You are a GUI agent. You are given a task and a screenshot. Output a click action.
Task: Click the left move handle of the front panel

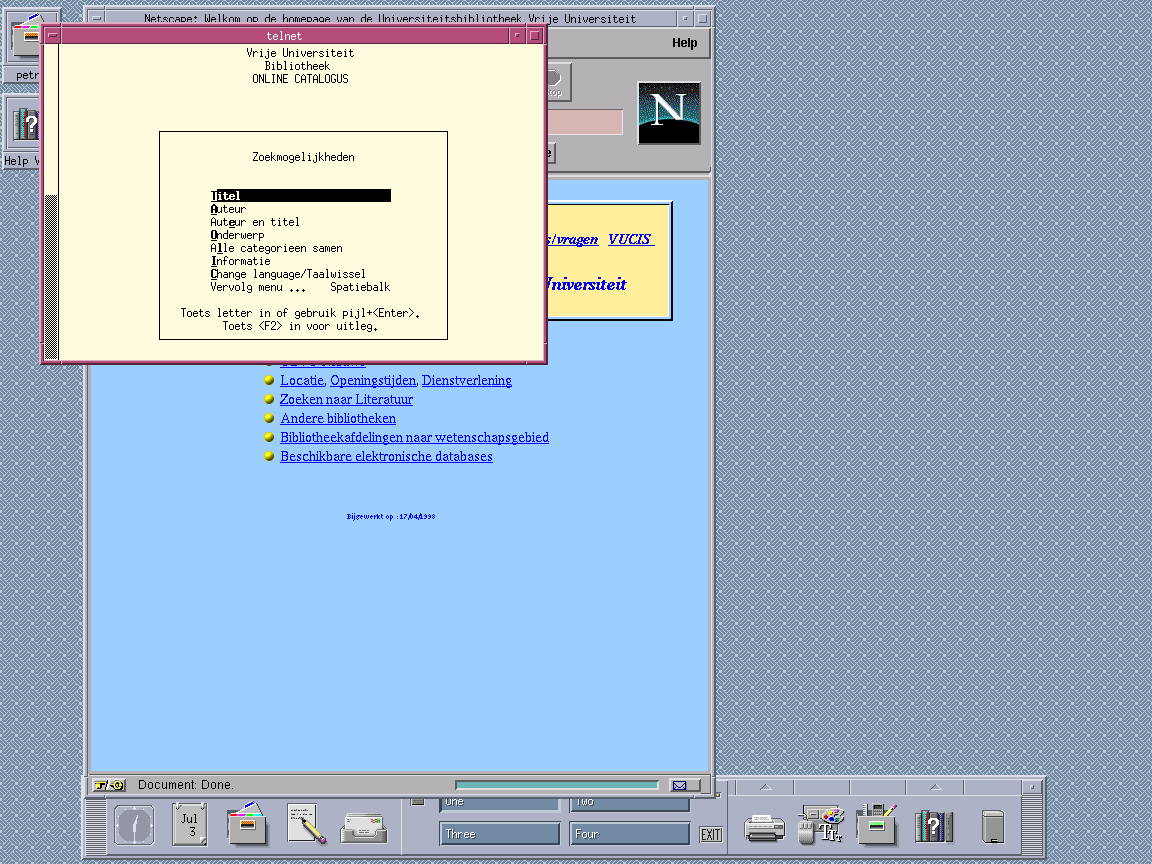click(x=96, y=827)
